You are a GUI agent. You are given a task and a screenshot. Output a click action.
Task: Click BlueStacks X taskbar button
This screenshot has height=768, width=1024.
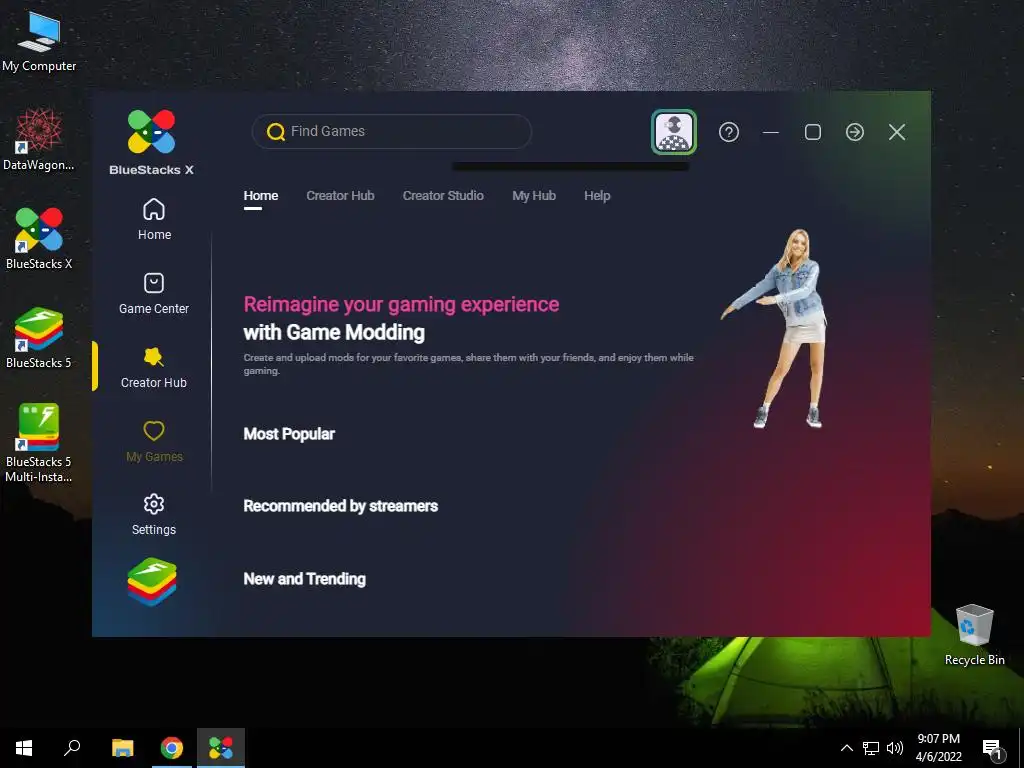click(221, 748)
